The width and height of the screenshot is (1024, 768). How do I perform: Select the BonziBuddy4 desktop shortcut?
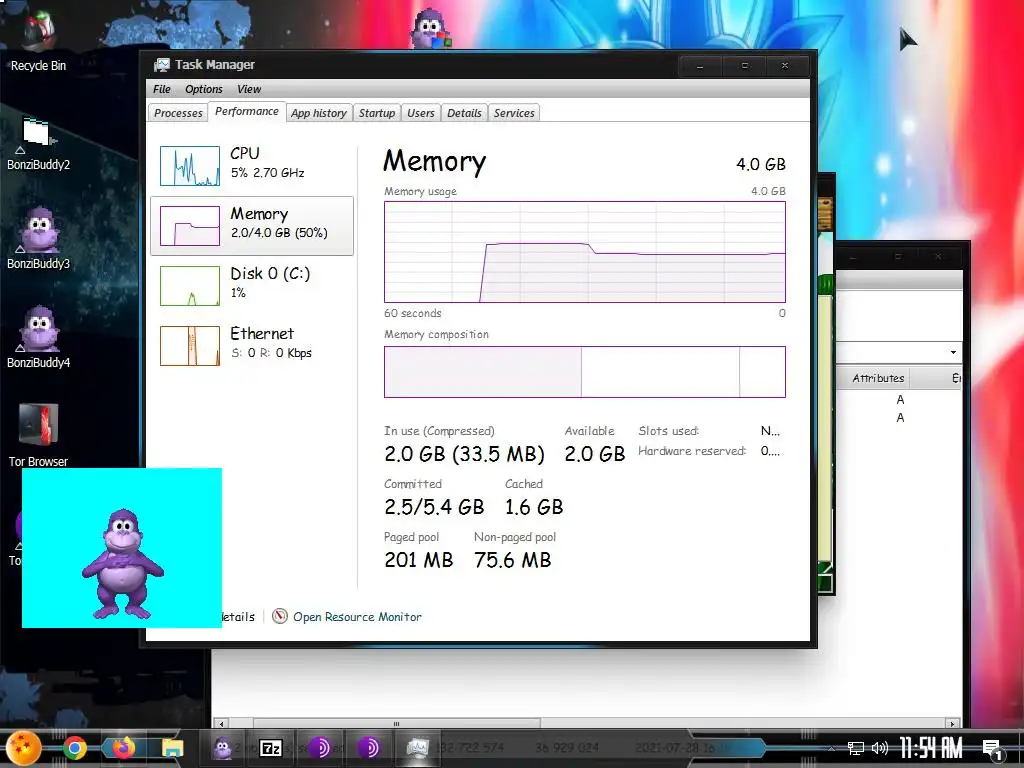pyautogui.click(x=38, y=338)
